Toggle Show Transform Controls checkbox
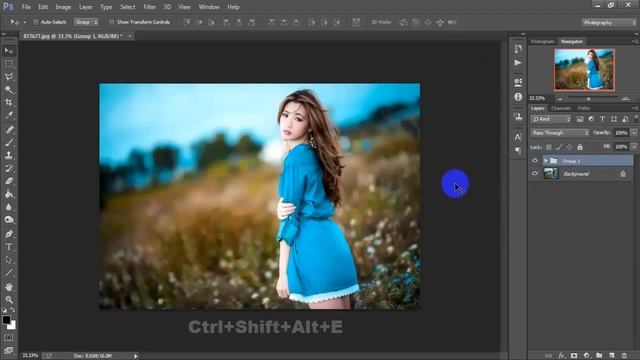 click(111, 22)
